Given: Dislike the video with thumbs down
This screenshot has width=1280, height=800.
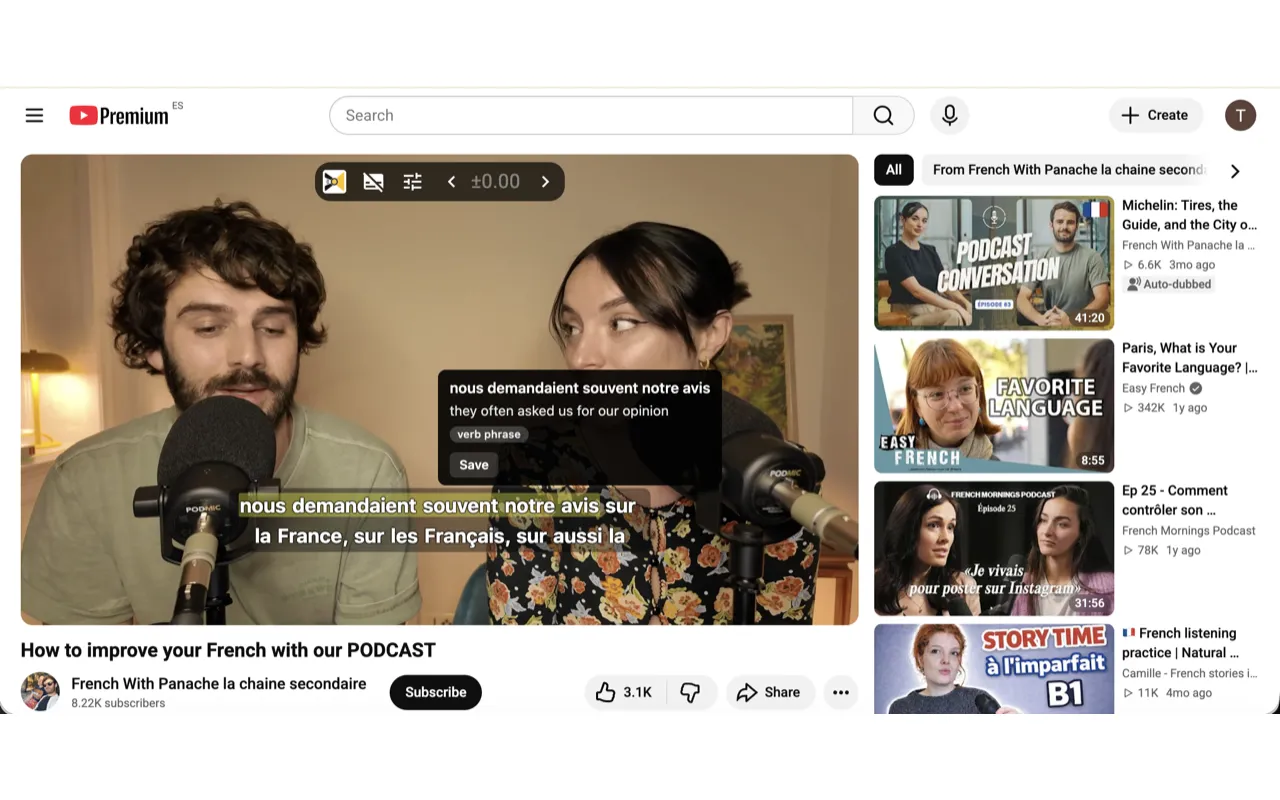Looking at the screenshot, I should [690, 692].
